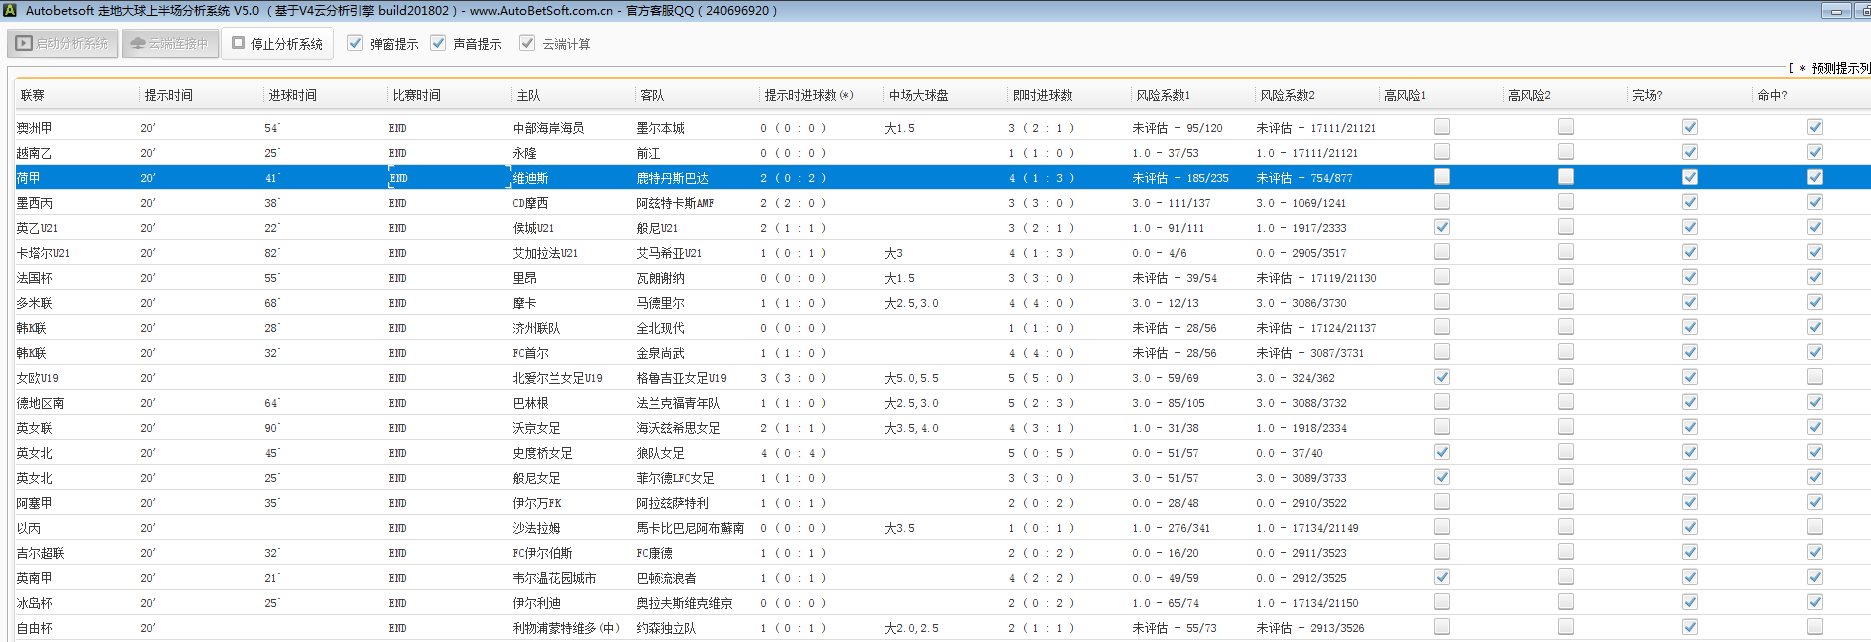Check 高风险2 for the 法国杯 里昂 row
Screen dimensions: 1871x642
[x=1565, y=277]
